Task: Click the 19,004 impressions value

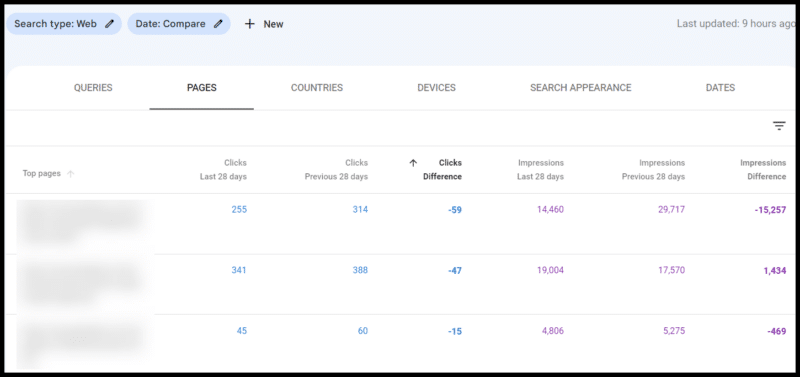Action: click(x=550, y=270)
